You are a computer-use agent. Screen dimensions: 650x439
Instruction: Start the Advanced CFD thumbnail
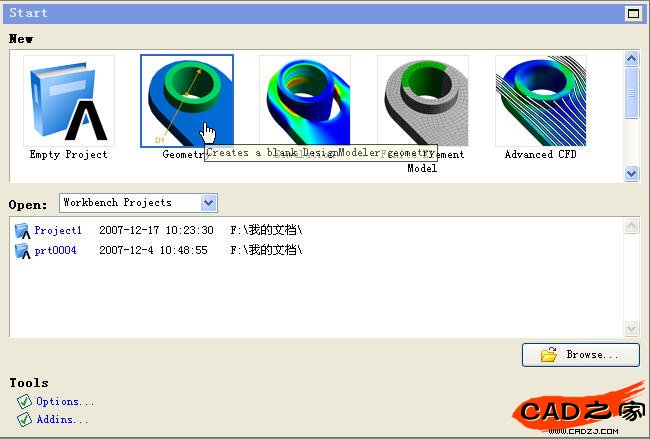pos(541,101)
